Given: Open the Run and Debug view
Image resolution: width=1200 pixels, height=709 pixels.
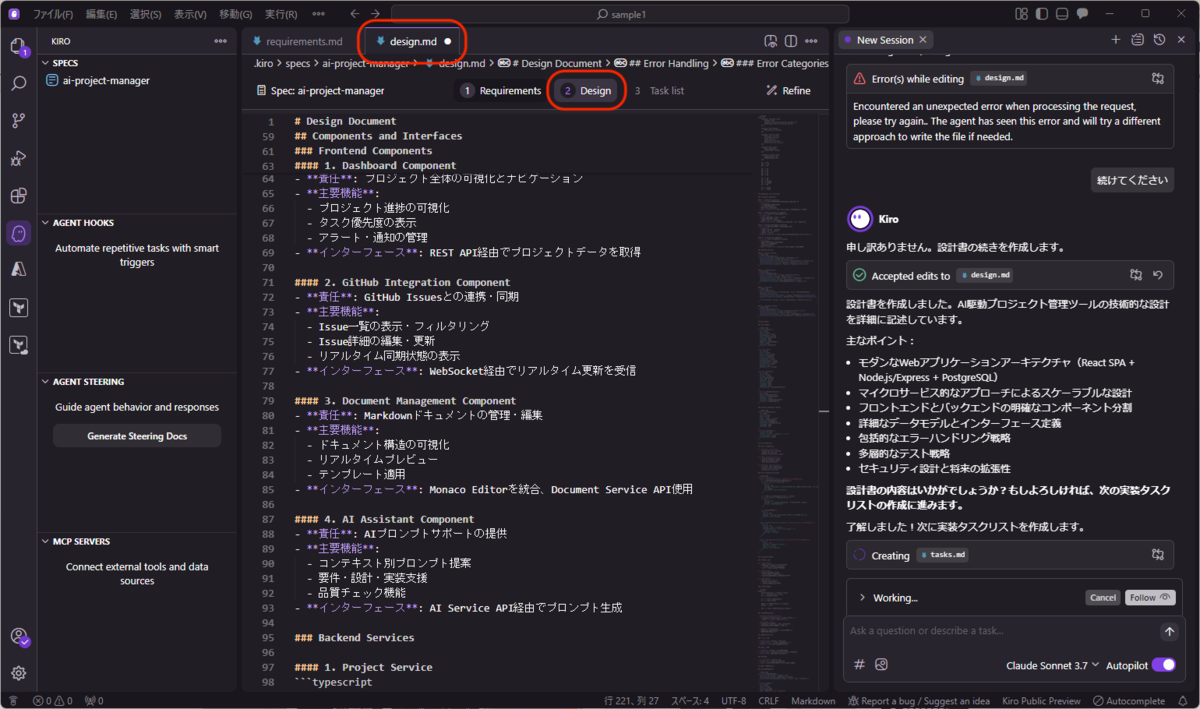Looking at the screenshot, I should [x=18, y=158].
